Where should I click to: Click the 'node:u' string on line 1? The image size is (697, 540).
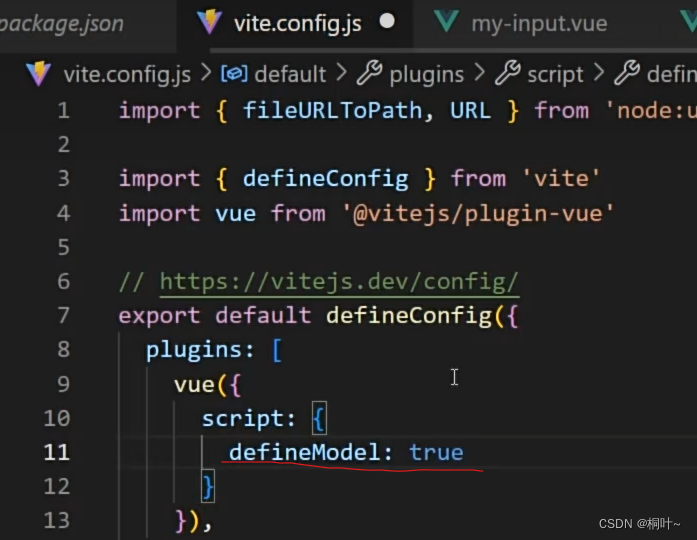point(651,110)
